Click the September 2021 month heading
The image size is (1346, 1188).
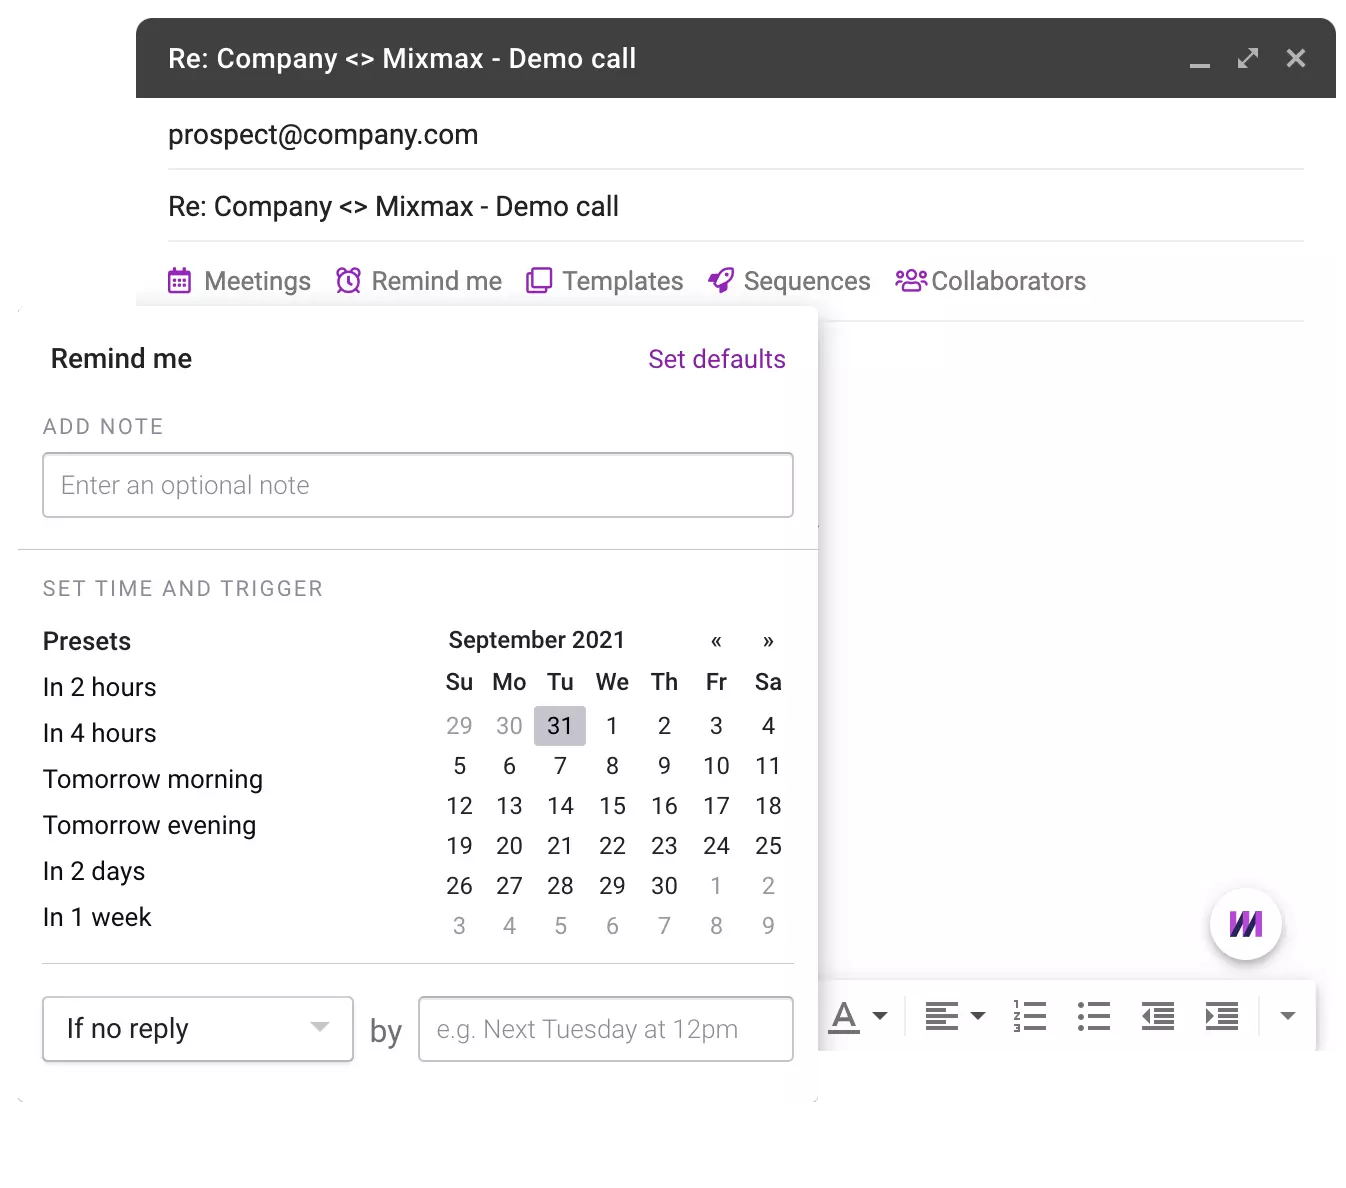click(x=537, y=640)
